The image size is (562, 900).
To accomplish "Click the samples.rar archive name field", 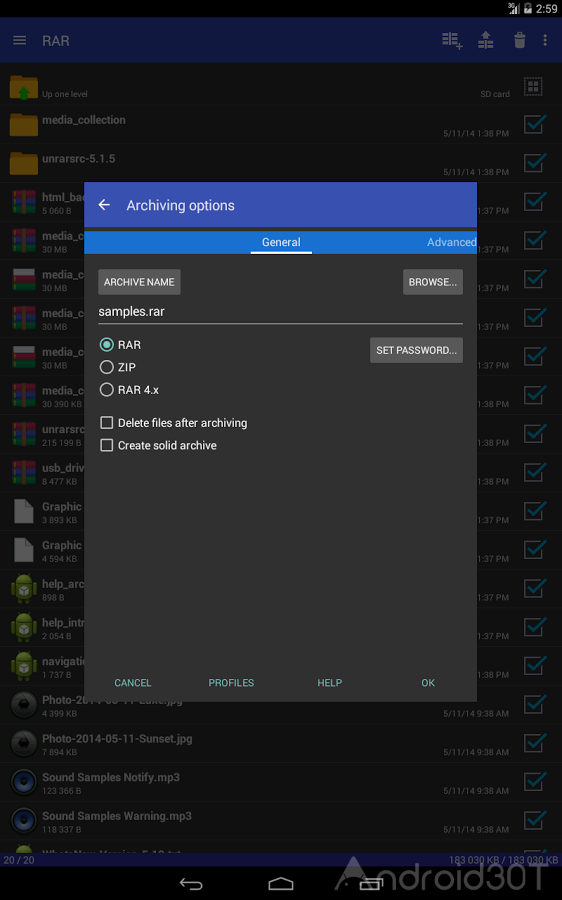I will pyautogui.click(x=280, y=312).
